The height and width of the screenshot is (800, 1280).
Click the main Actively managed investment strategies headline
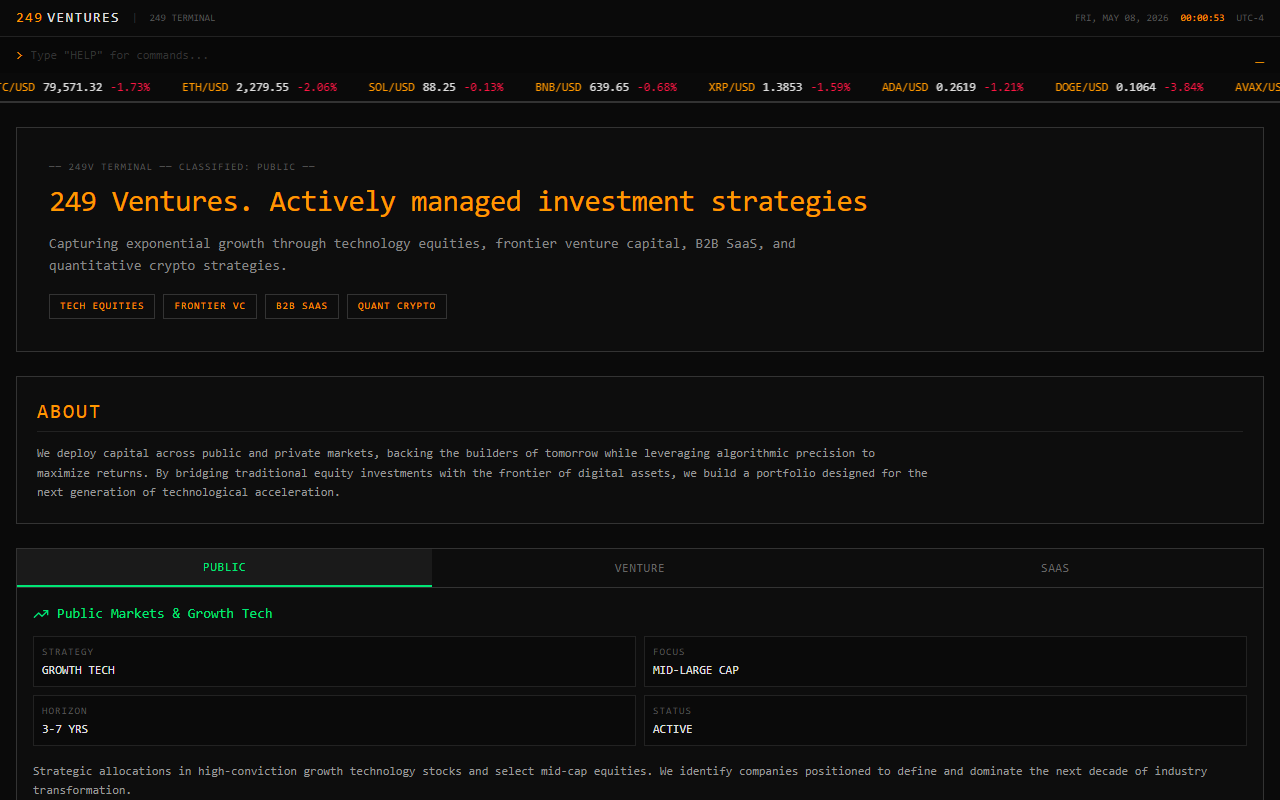point(458,201)
